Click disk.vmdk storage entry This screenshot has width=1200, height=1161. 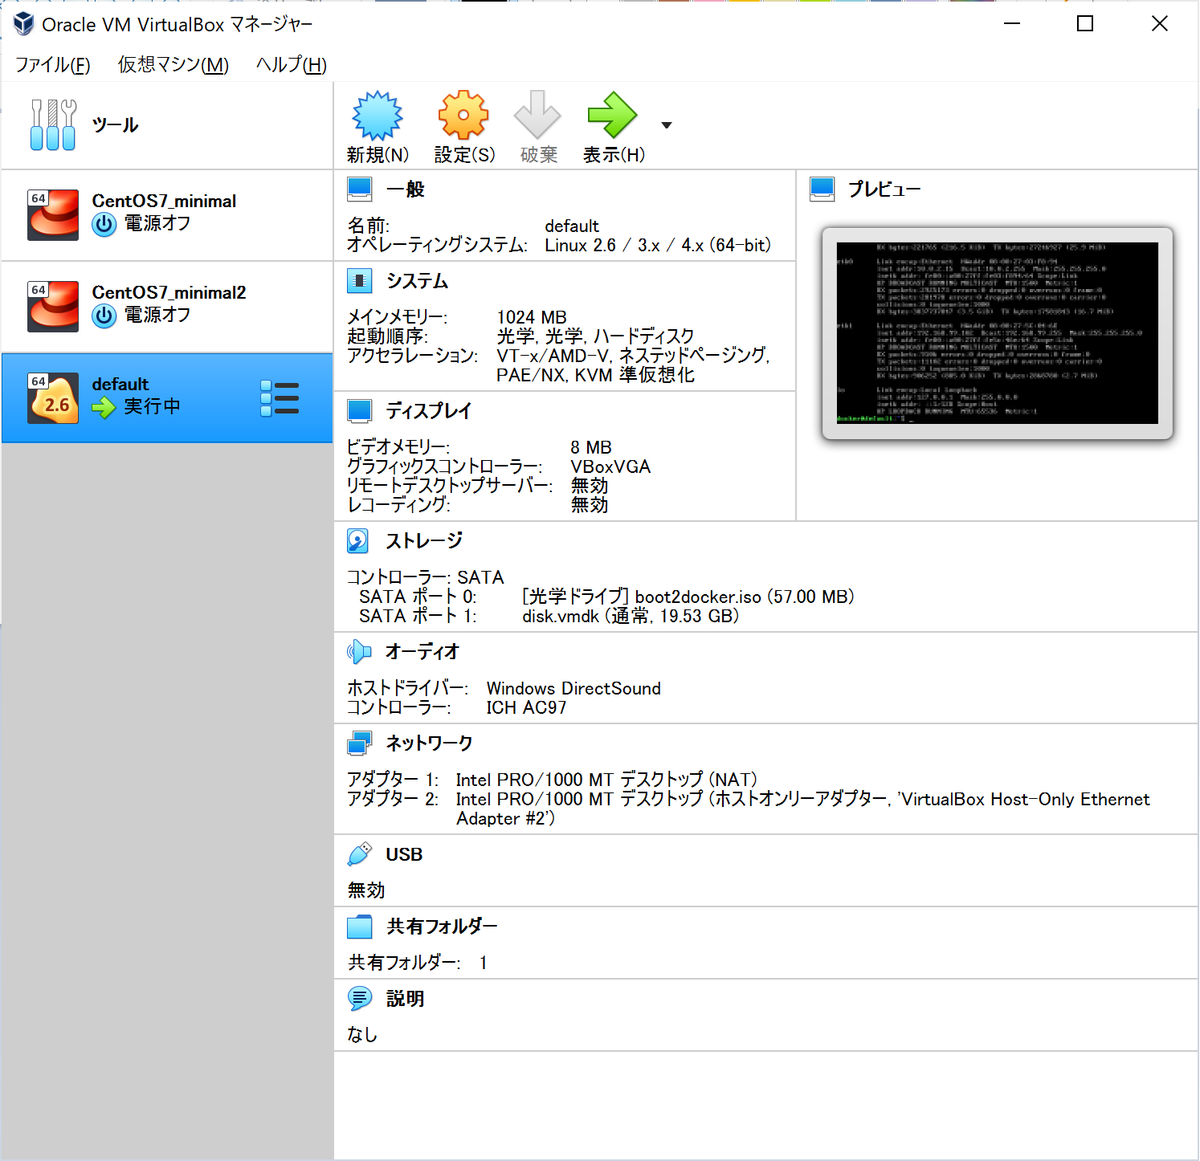[630, 617]
